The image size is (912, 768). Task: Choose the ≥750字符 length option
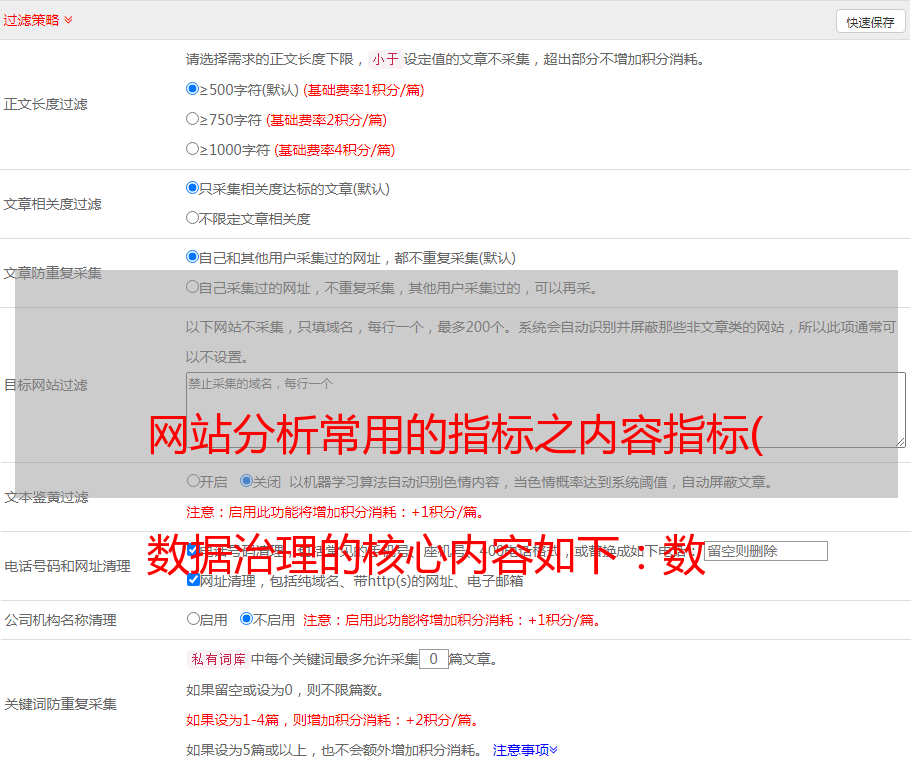192,119
